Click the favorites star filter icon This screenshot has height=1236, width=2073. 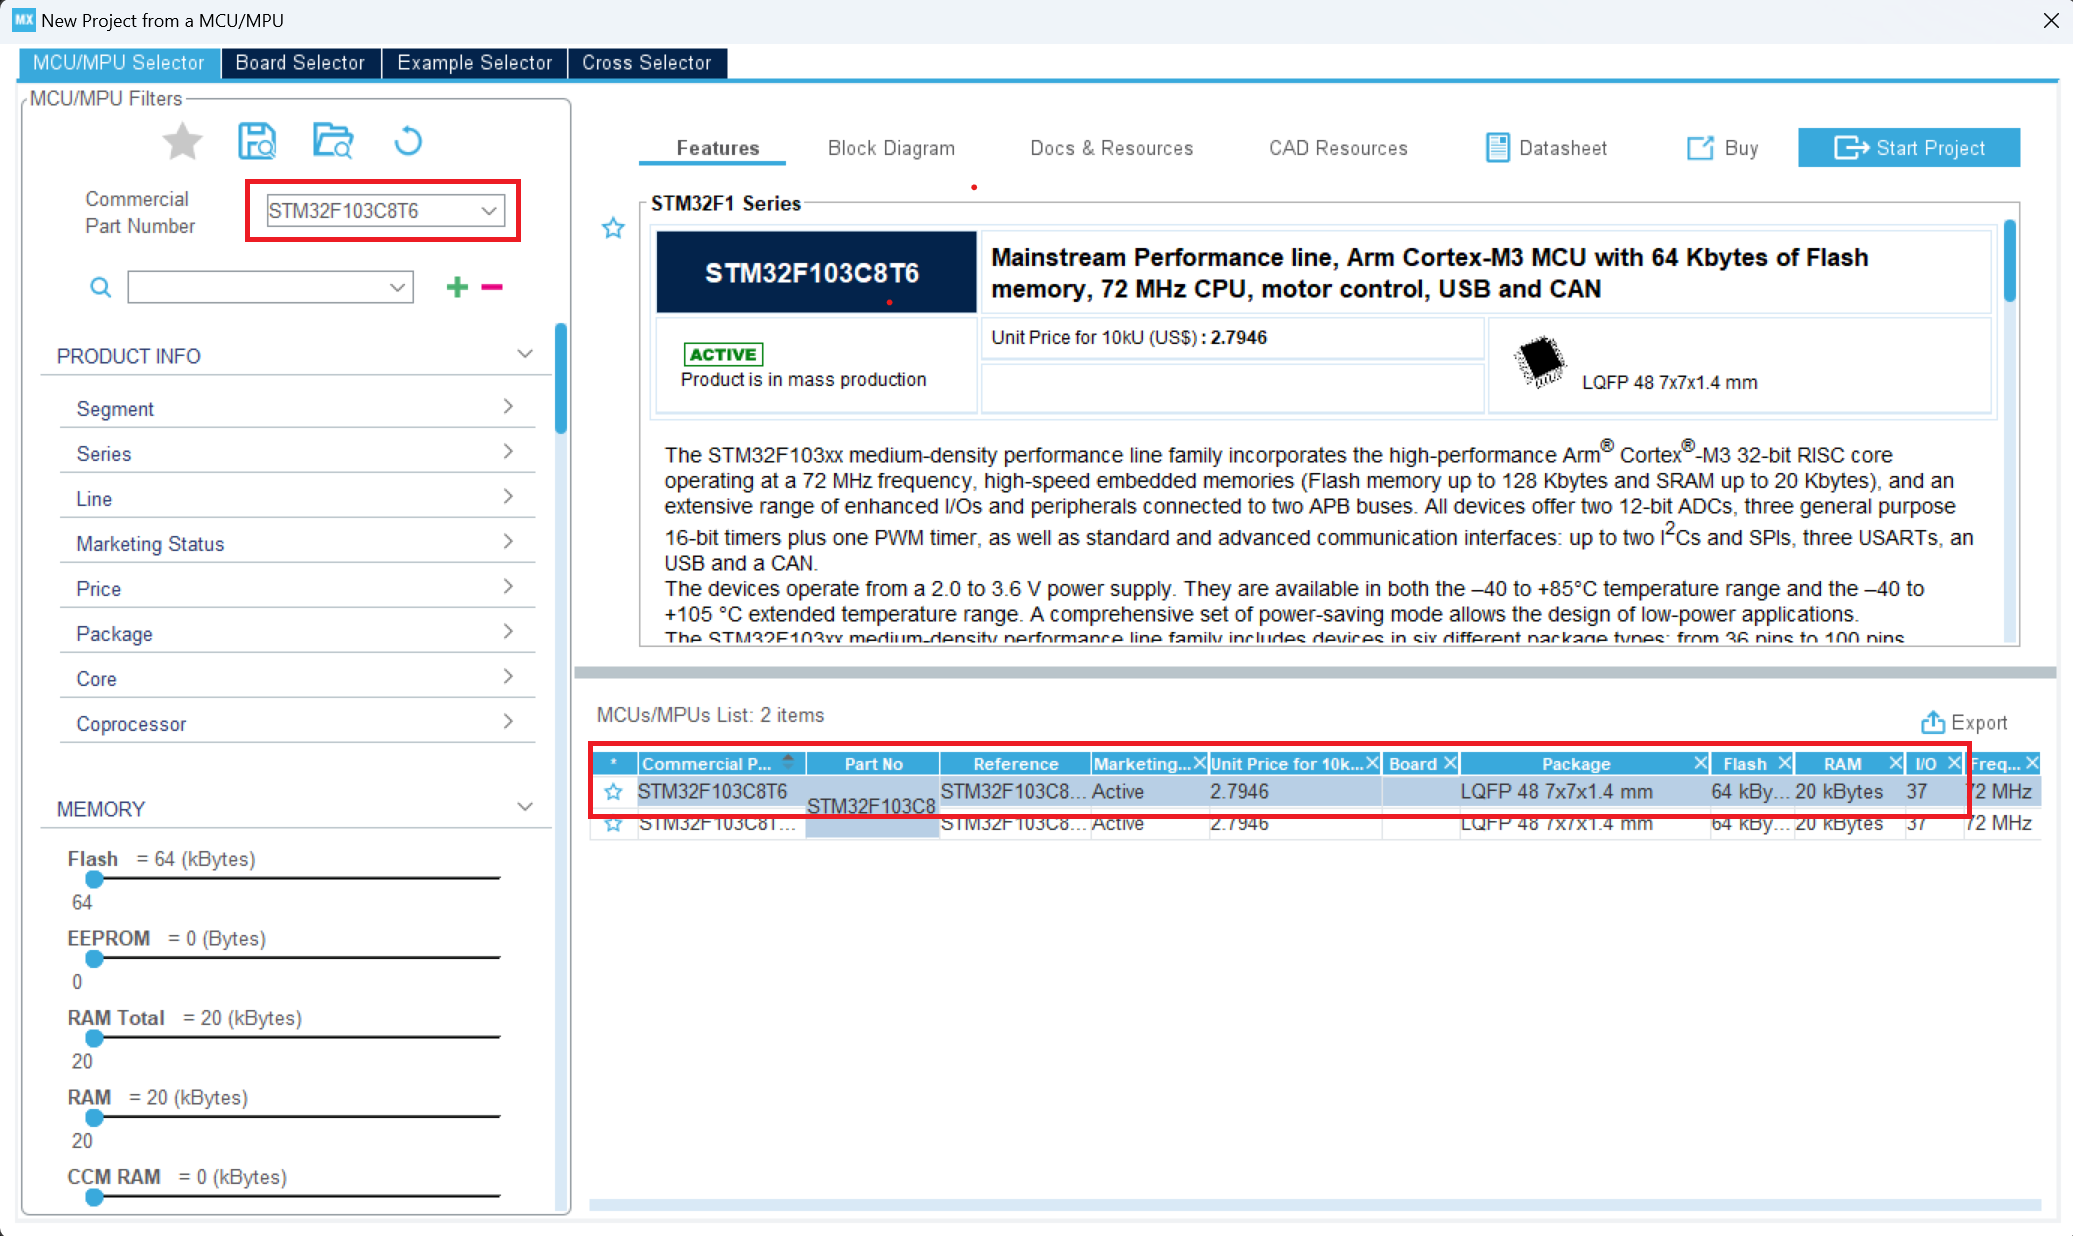coord(182,142)
